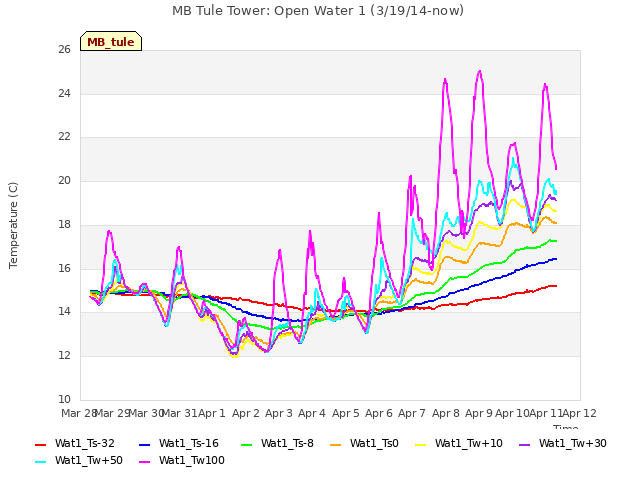Click the cyan Wat1_Tw+50 legend swatch
The image size is (640, 480).
coord(41,462)
